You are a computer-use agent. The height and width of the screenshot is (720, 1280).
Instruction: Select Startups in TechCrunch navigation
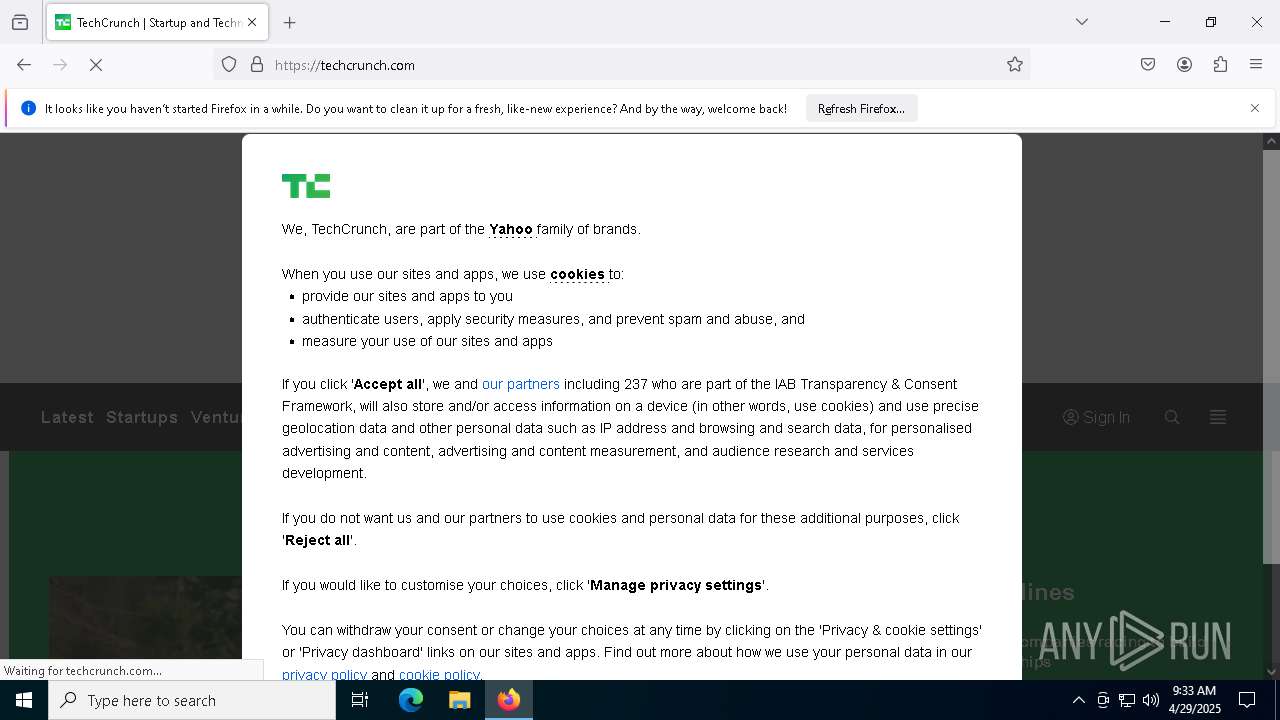point(142,417)
